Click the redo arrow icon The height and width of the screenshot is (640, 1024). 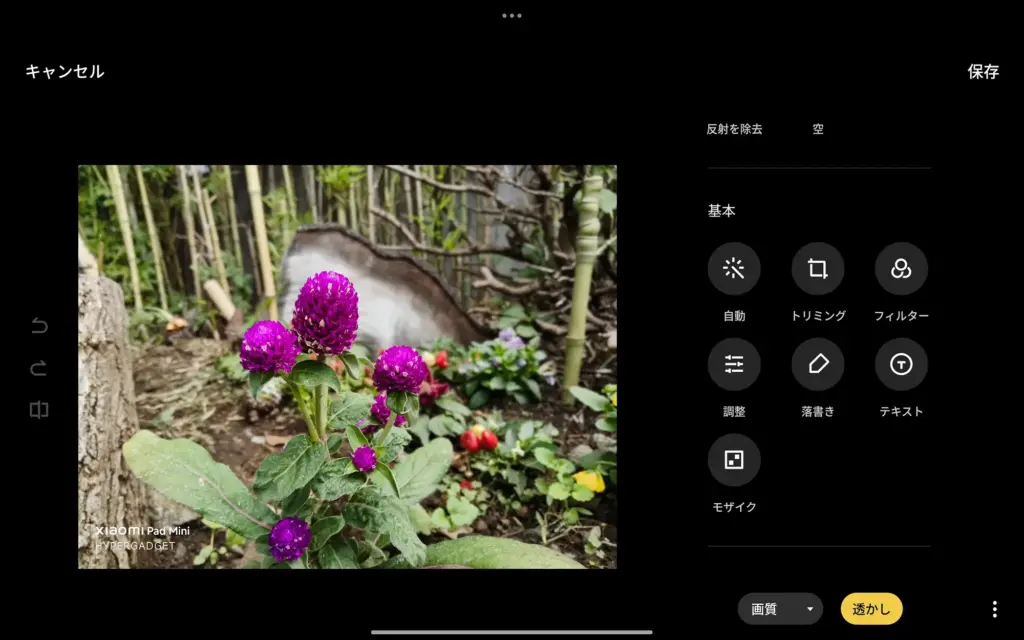click(39, 367)
